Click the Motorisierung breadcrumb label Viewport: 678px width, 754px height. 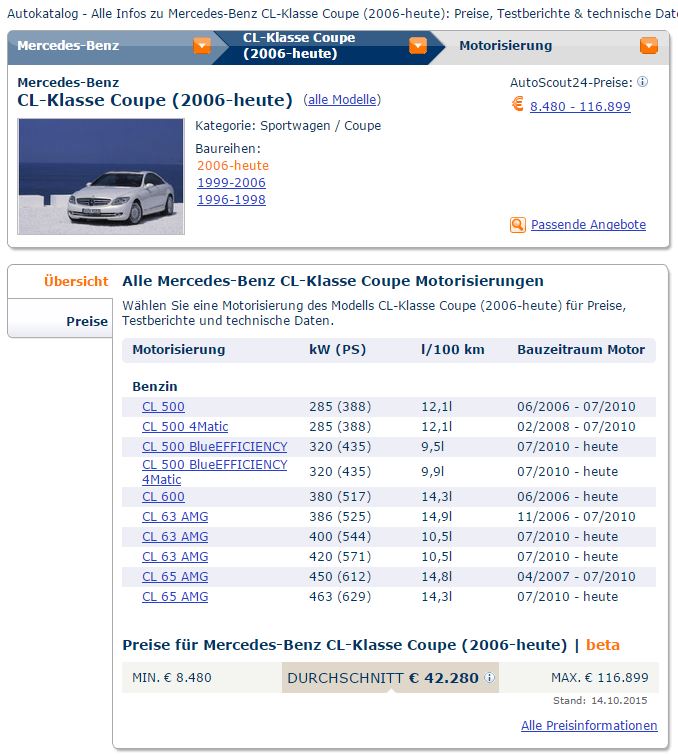(505, 46)
